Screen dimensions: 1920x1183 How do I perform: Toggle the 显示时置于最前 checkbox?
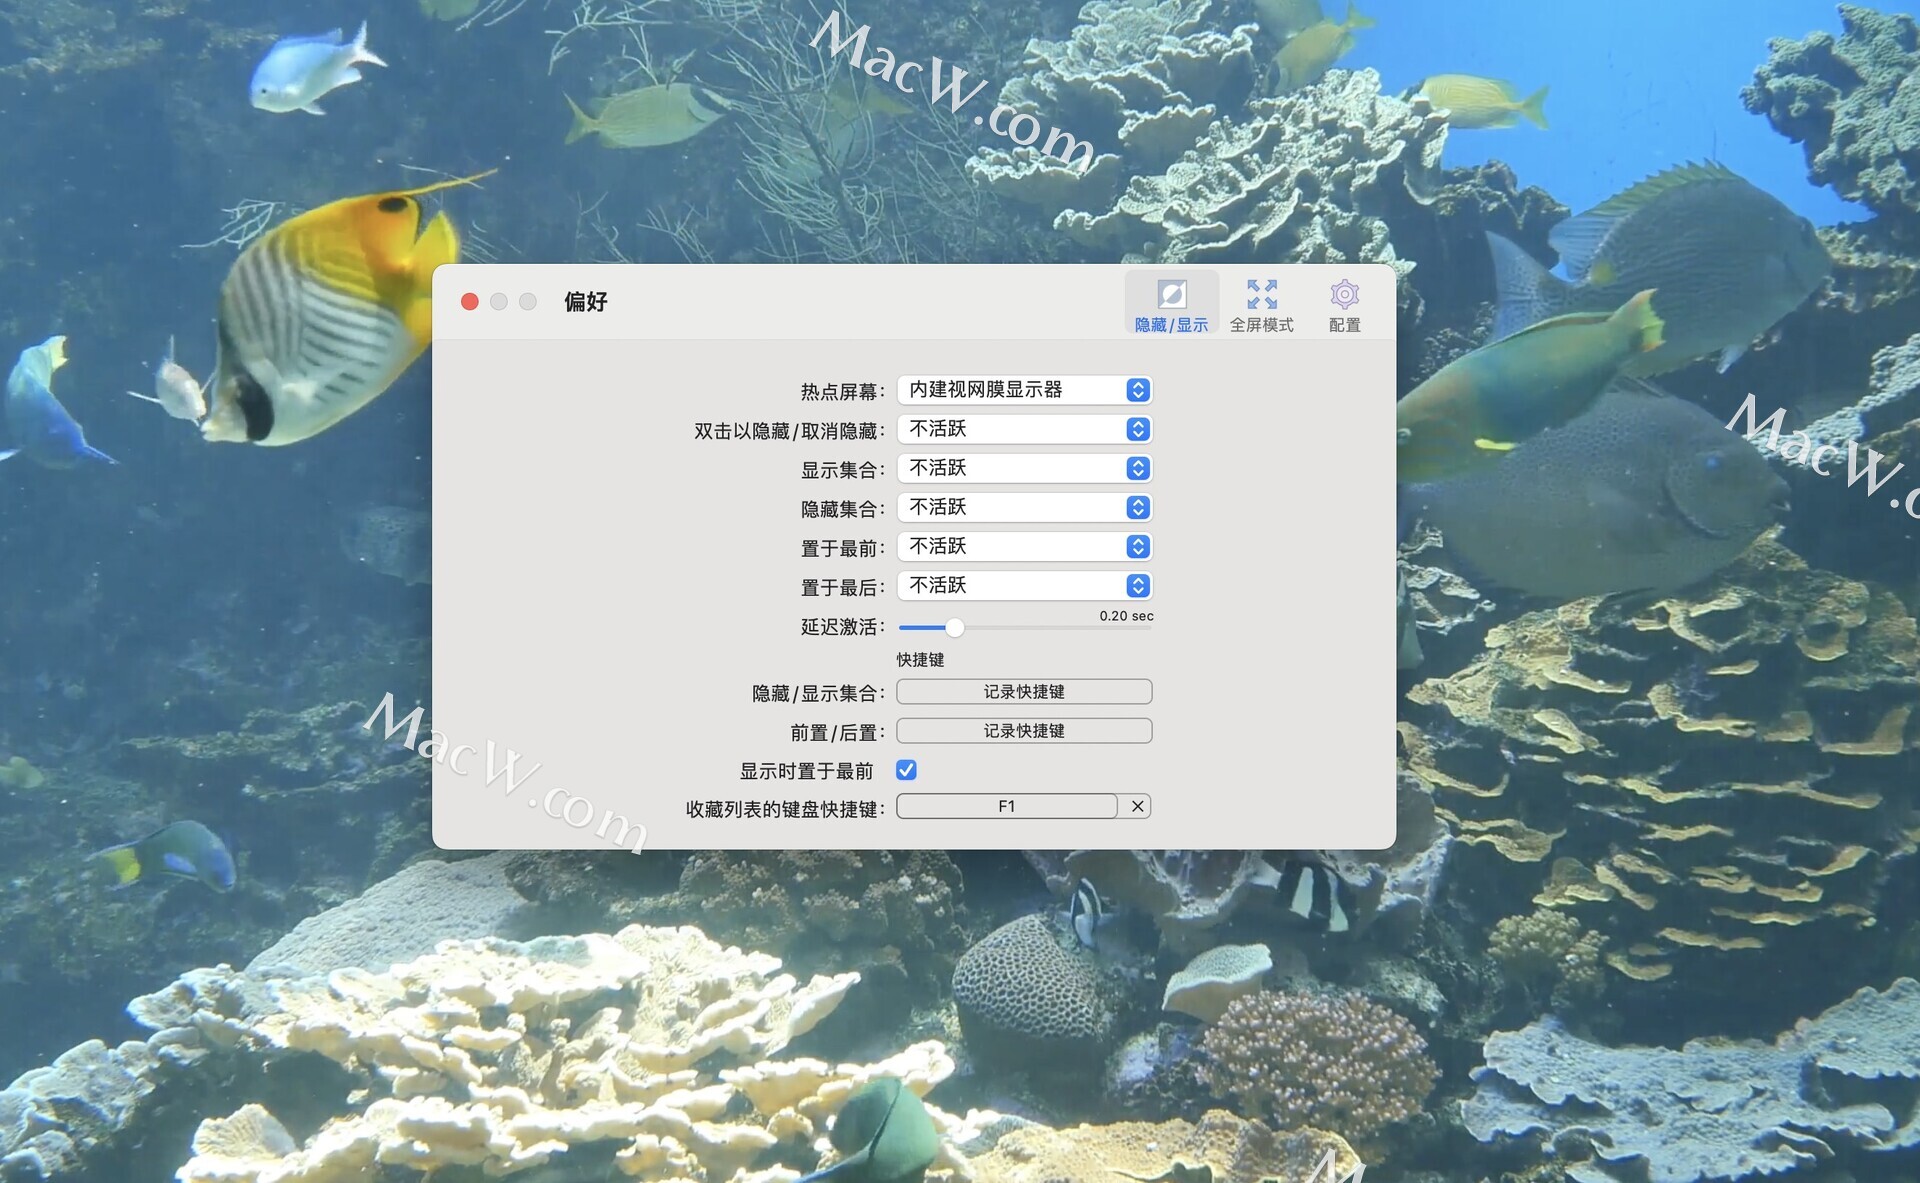(x=906, y=770)
